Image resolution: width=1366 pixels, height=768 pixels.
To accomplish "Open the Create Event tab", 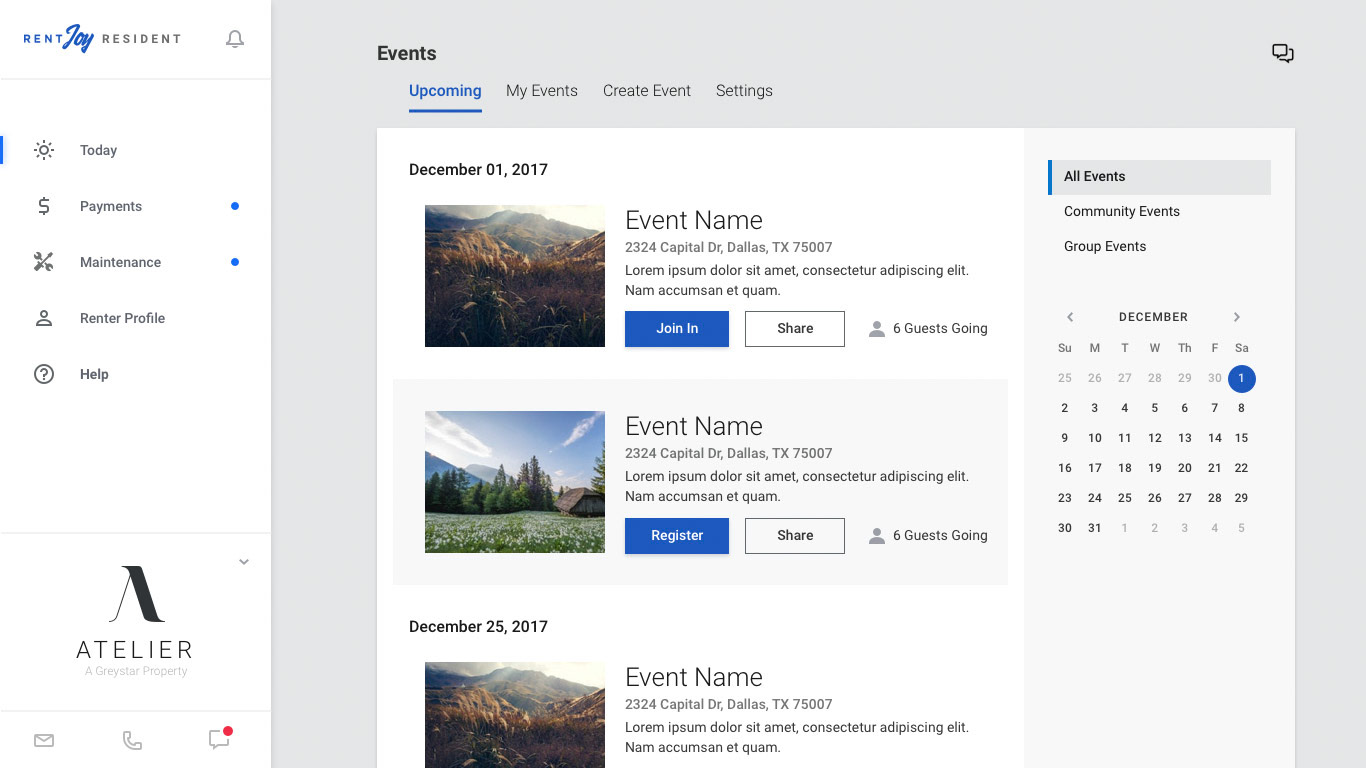I will click(x=647, y=91).
